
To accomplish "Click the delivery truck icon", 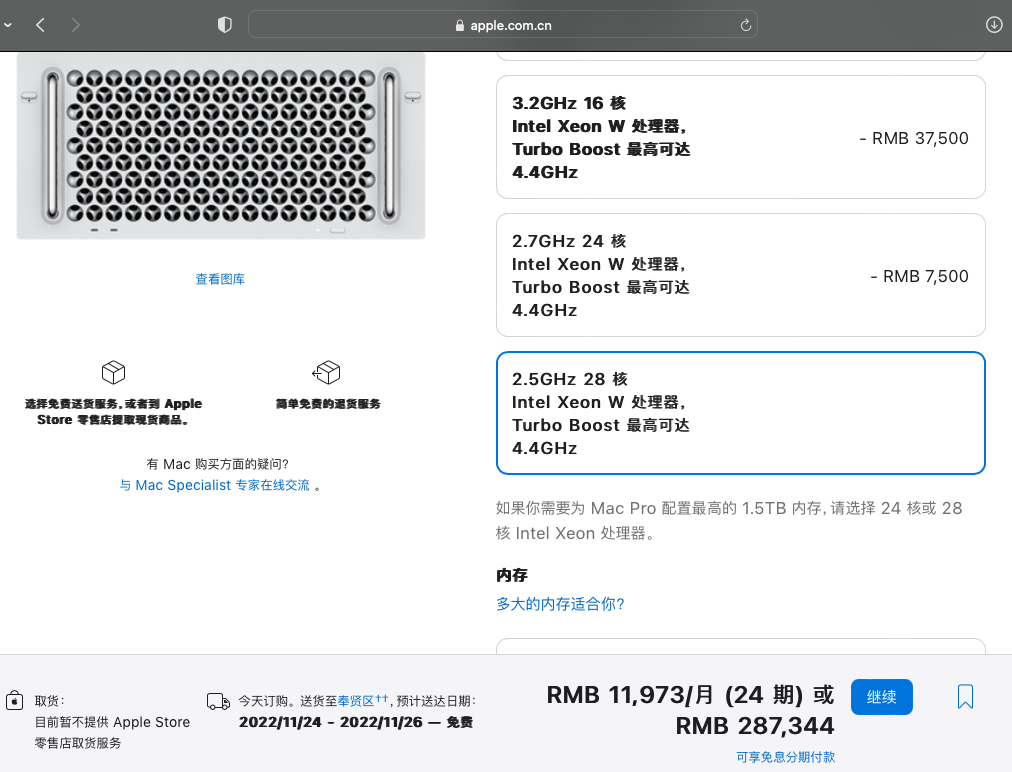I will pos(218,701).
